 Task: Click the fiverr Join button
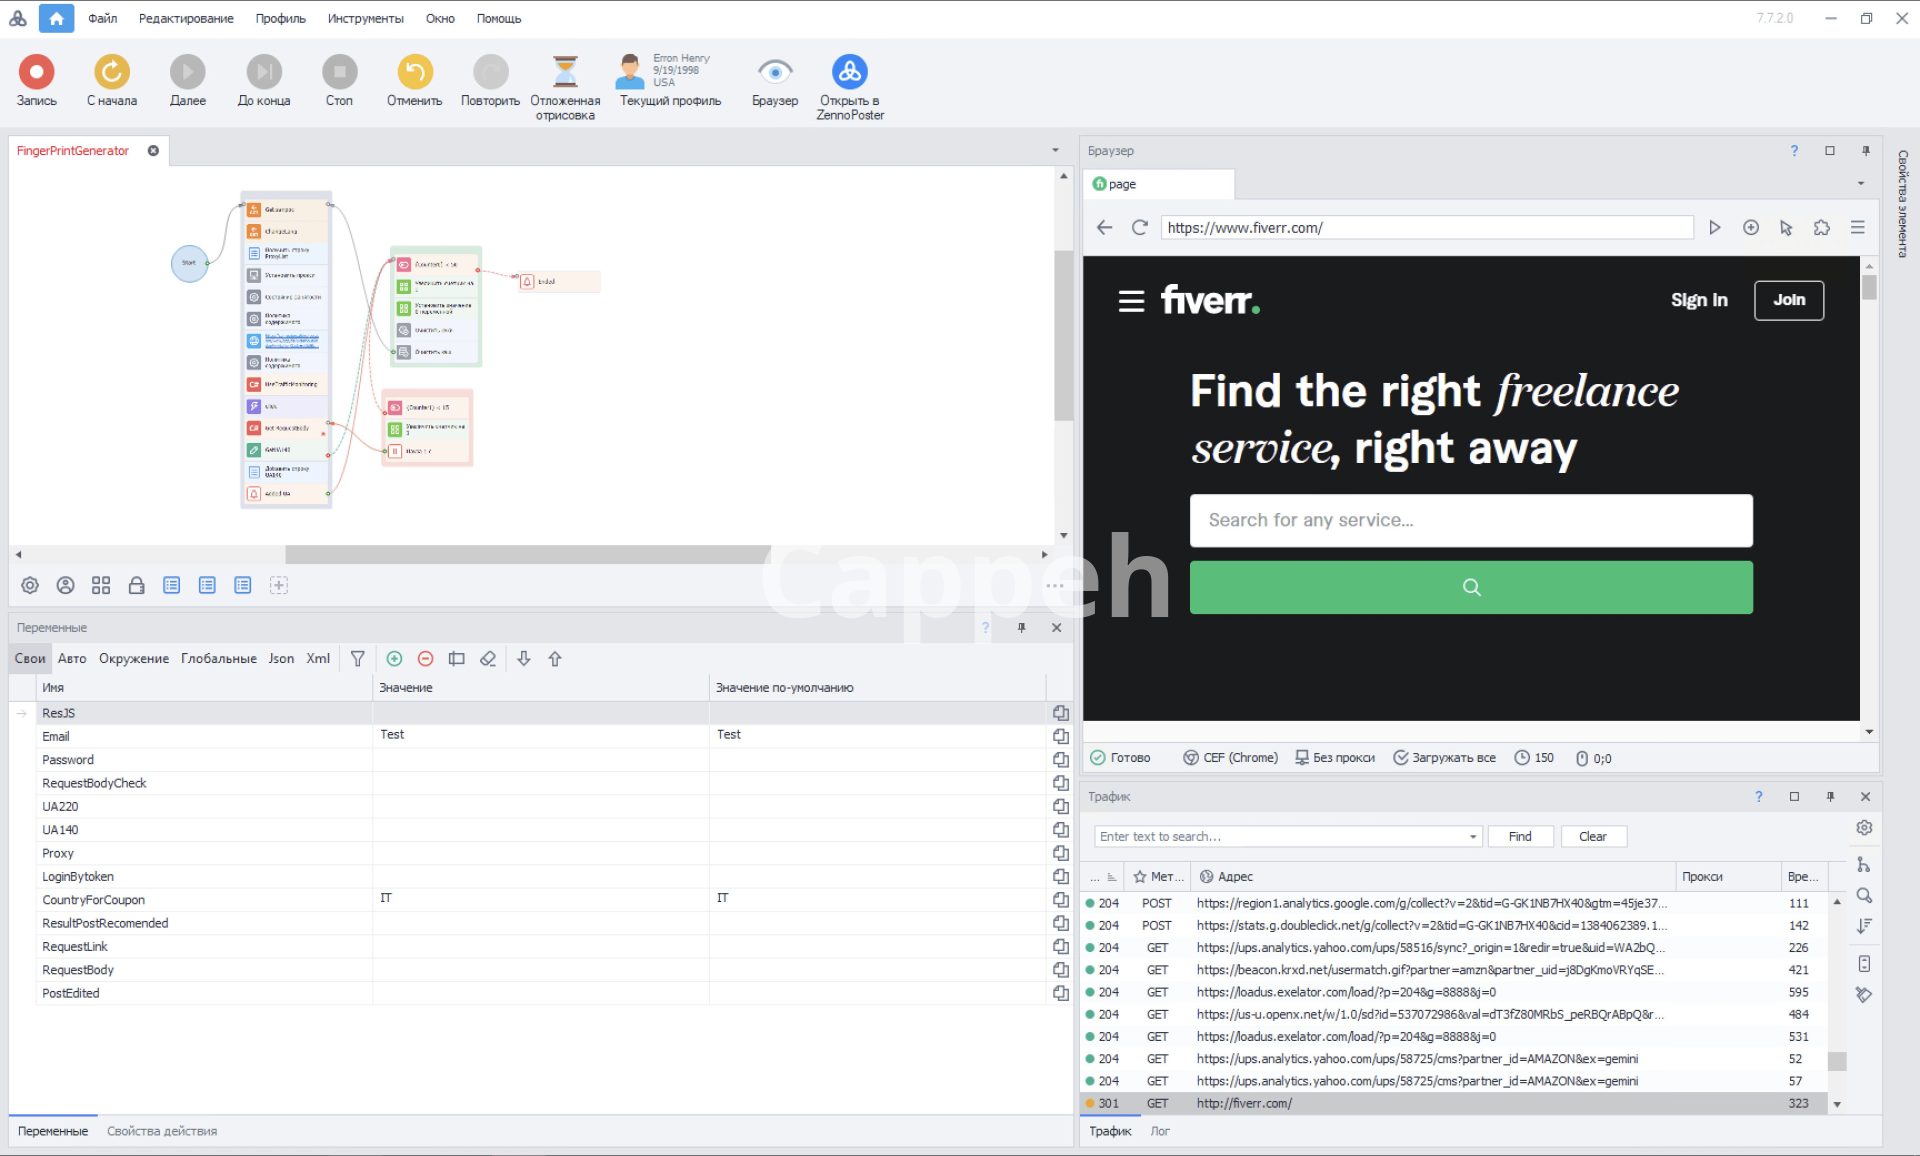(x=1788, y=300)
